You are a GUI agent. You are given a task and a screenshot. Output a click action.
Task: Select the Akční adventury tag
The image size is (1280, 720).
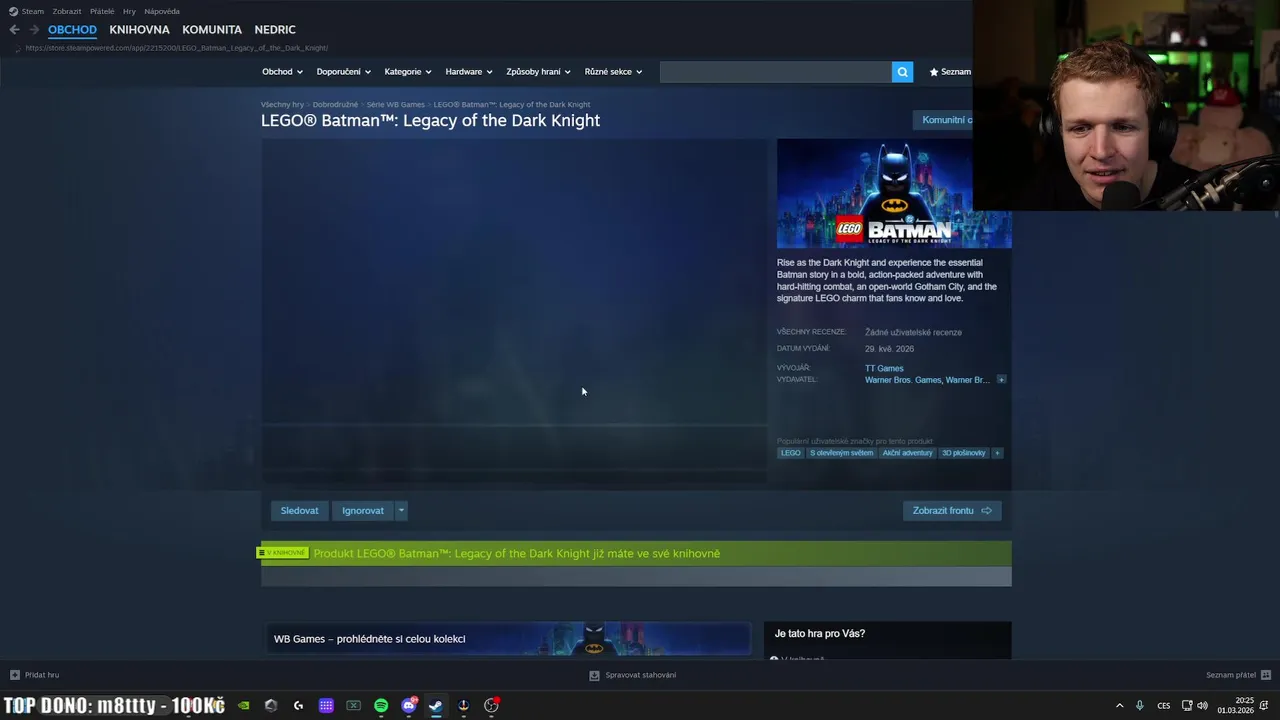[907, 453]
